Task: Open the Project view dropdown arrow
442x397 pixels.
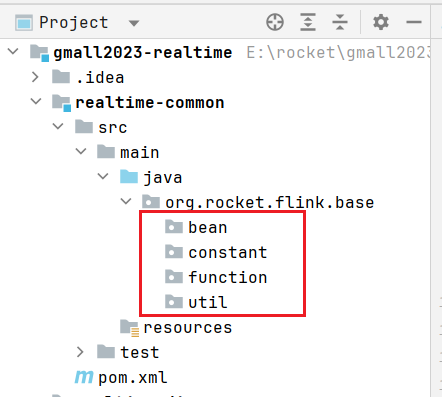Action: pyautogui.click(x=134, y=23)
